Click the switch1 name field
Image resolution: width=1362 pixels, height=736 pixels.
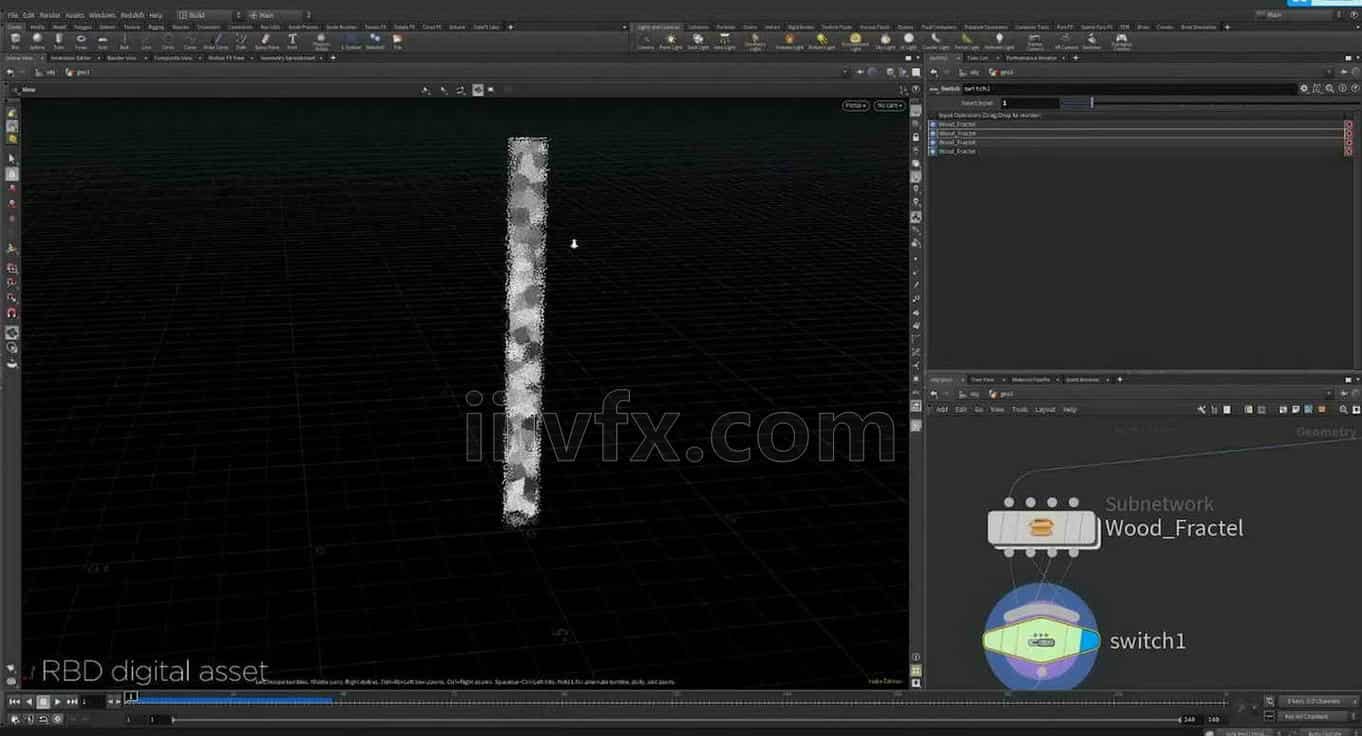tap(1130, 88)
